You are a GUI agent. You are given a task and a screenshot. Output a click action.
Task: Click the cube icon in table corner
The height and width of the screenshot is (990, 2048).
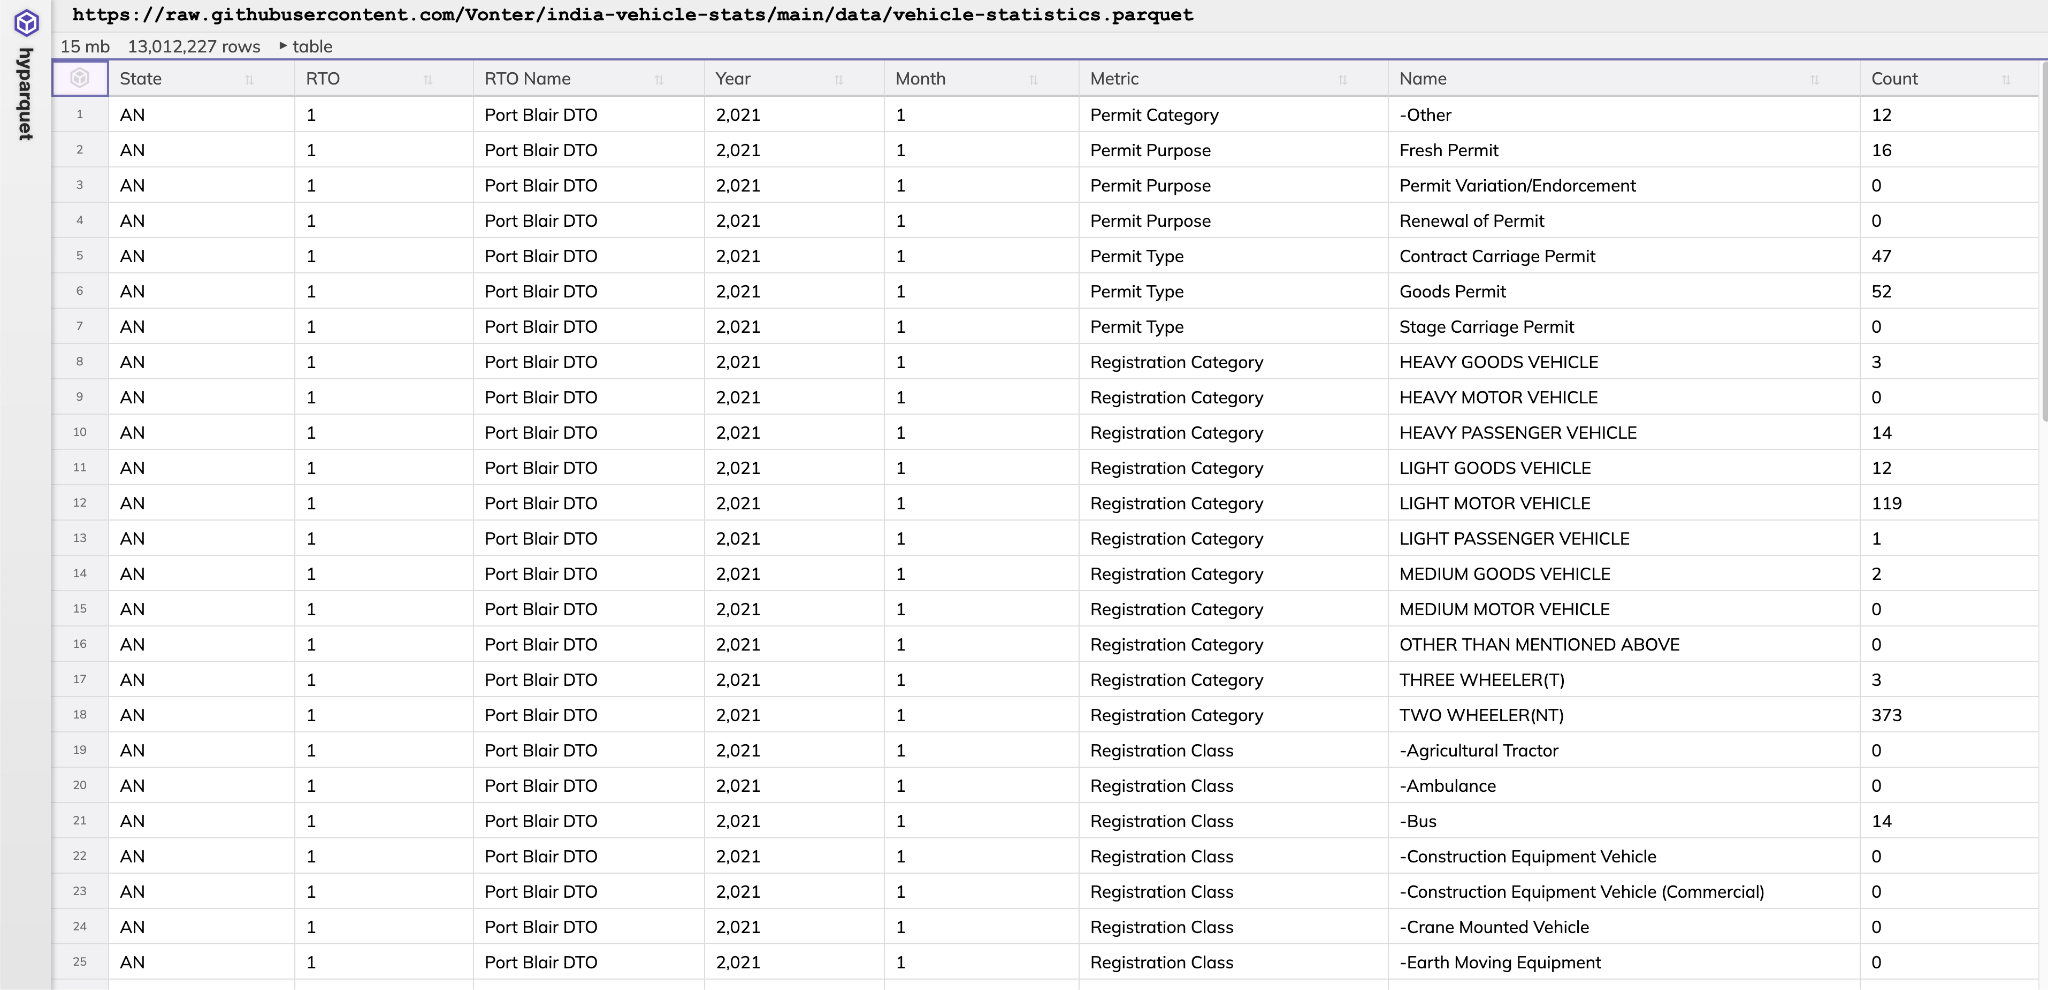pyautogui.click(x=80, y=78)
